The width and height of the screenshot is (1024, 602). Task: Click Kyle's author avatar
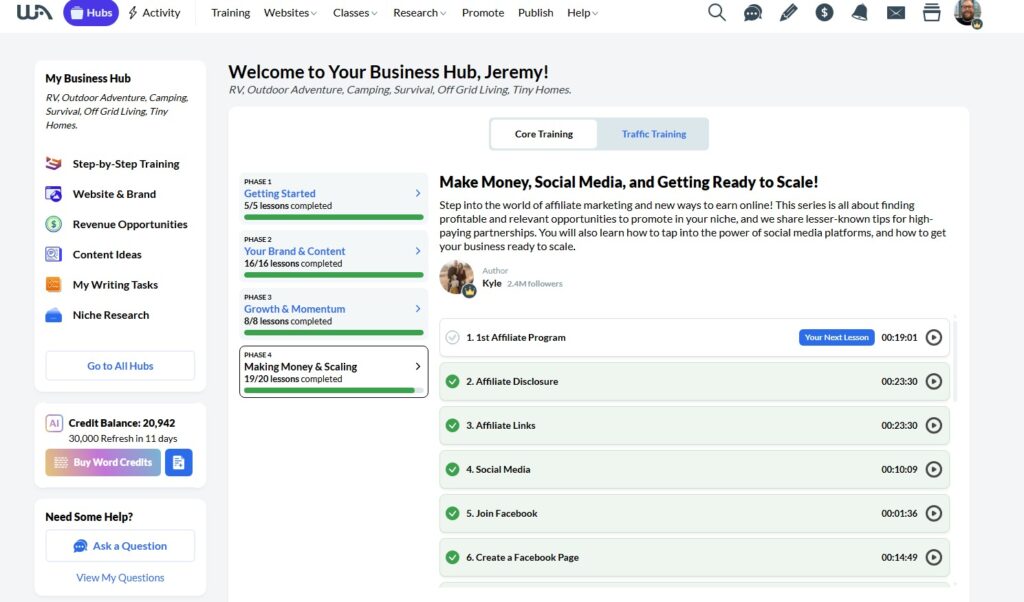(x=457, y=277)
